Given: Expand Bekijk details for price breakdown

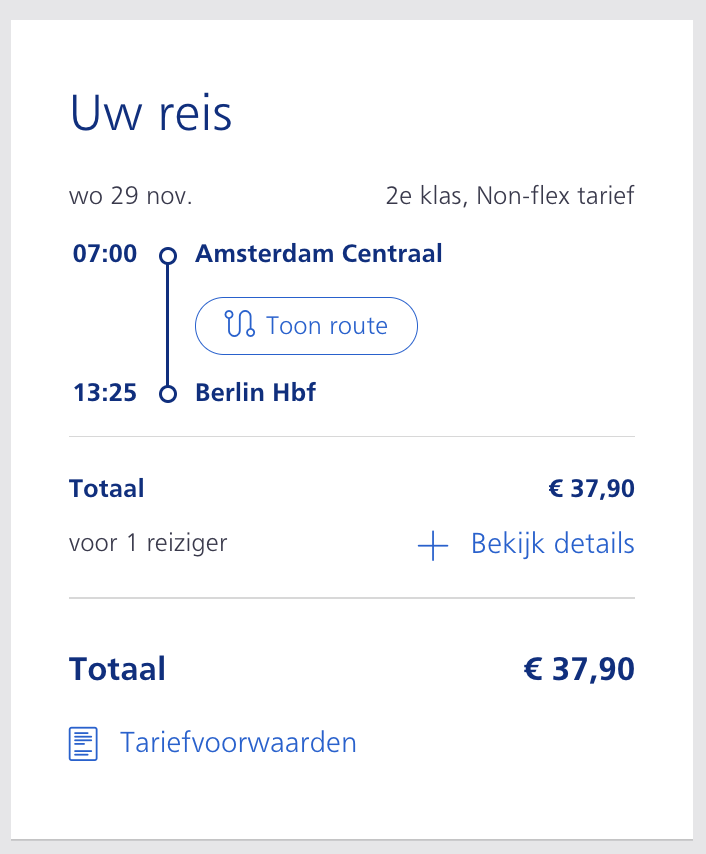Looking at the screenshot, I should [526, 544].
